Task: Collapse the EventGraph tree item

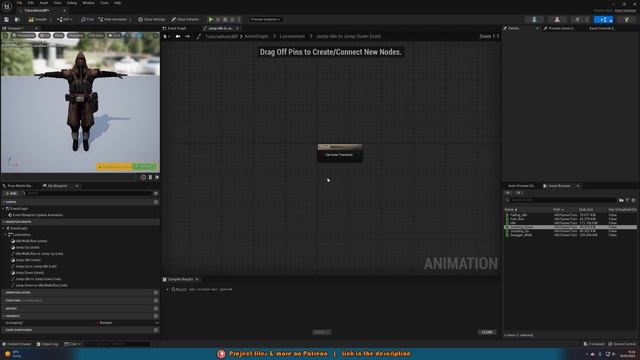Action: pos(4,209)
